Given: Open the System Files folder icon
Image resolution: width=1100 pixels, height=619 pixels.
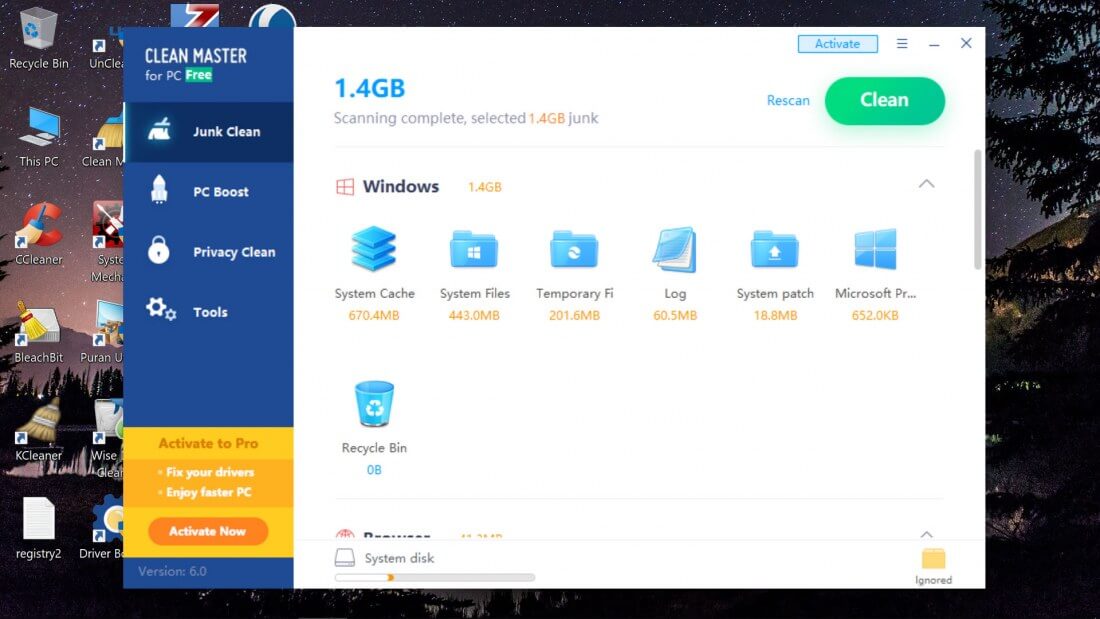Looking at the screenshot, I should 474,249.
